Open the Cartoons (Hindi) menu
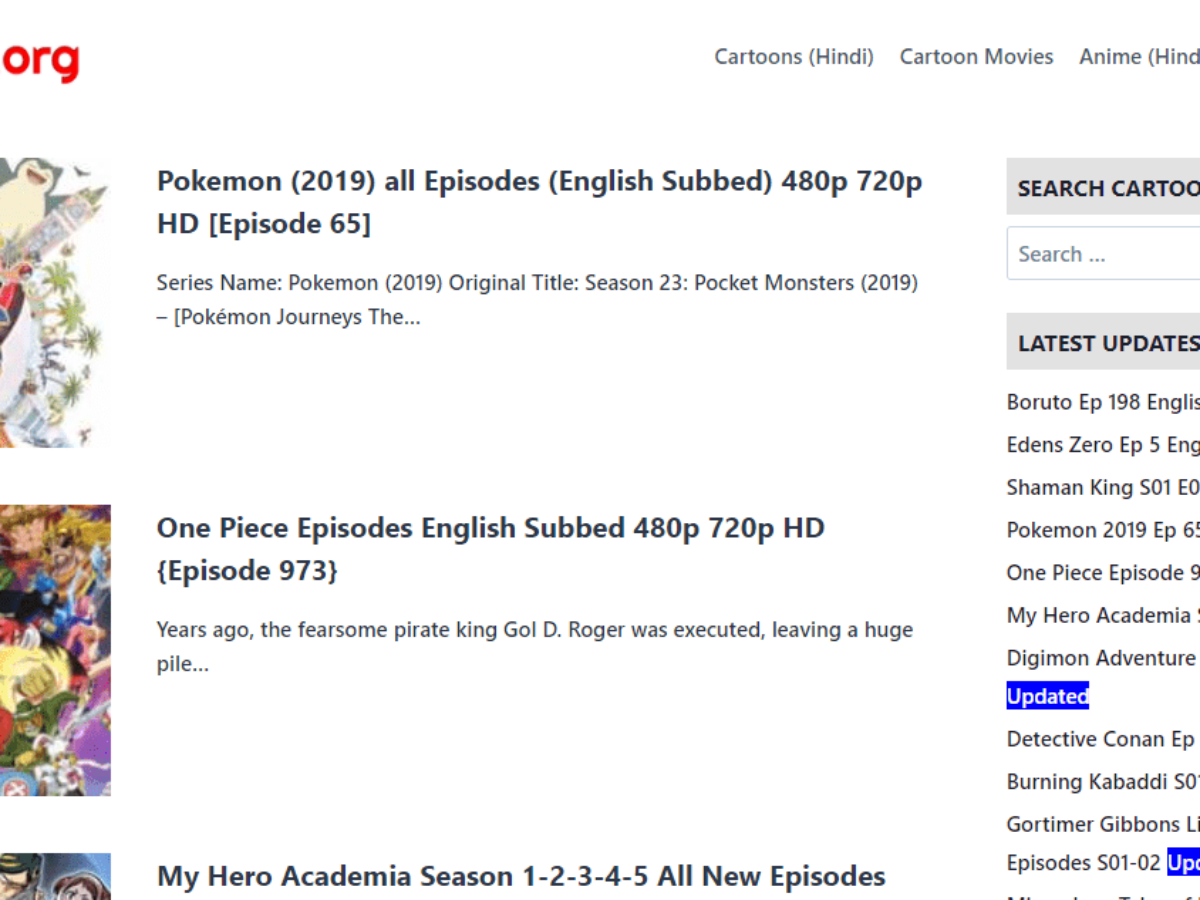This screenshot has height=900, width=1200. tap(794, 57)
